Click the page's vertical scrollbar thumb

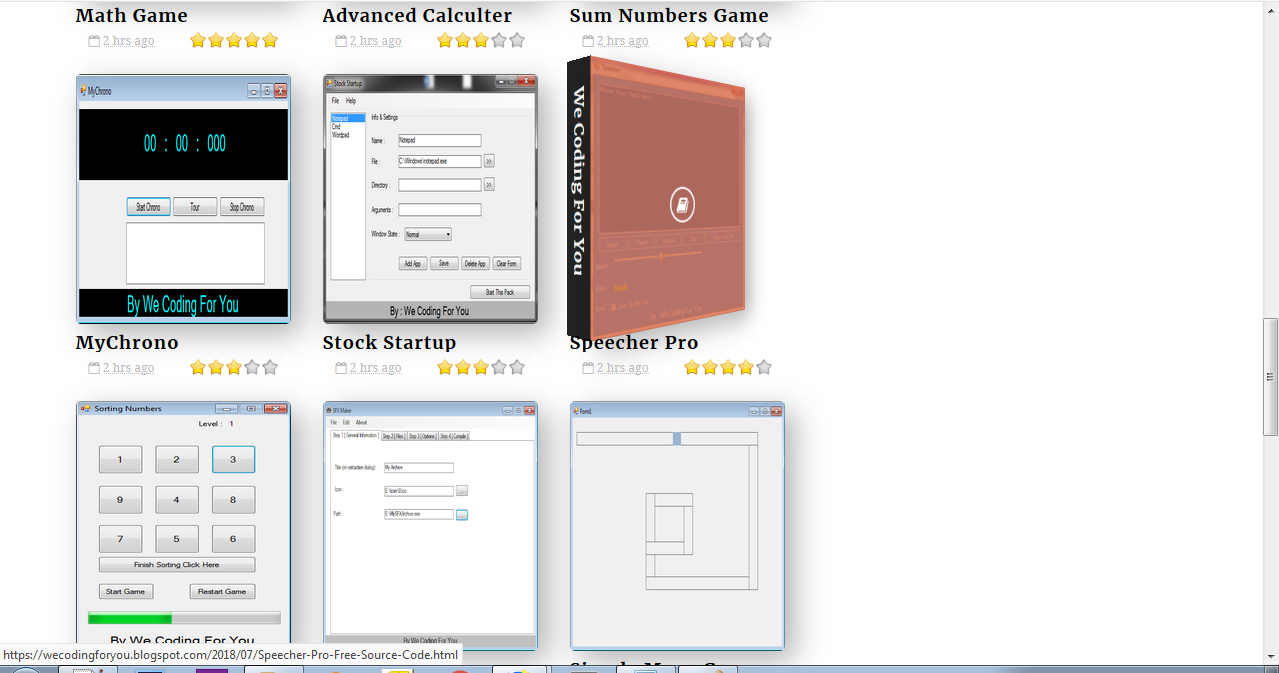click(x=1270, y=377)
